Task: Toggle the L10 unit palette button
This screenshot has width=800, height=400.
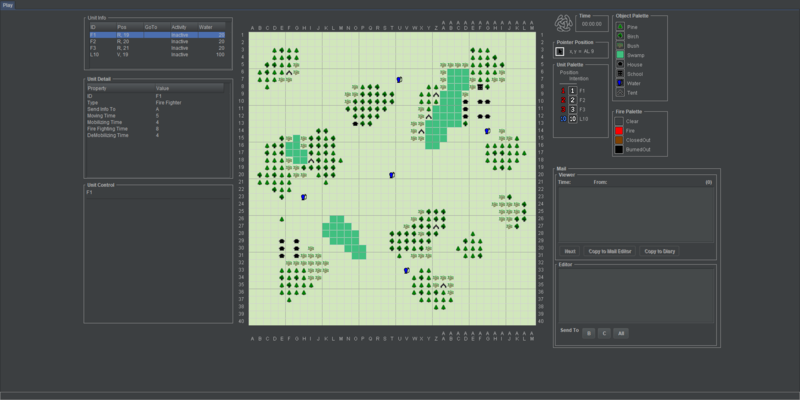Action: 572,118
